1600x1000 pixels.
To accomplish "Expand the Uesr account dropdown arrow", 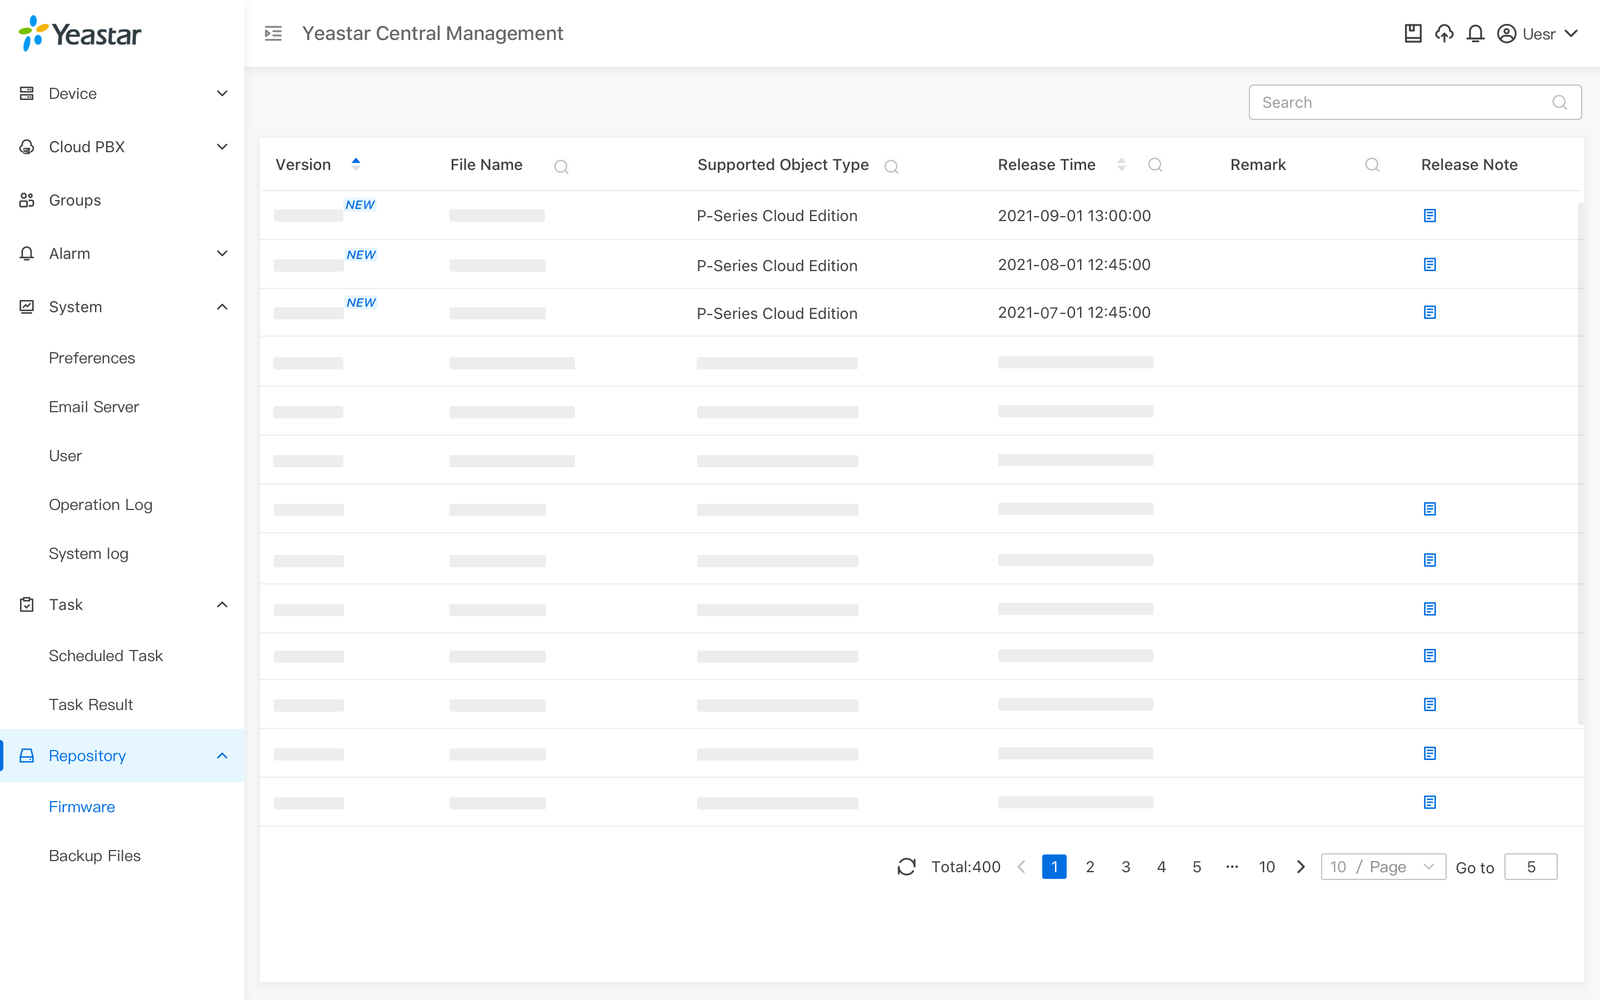I will coord(1571,34).
